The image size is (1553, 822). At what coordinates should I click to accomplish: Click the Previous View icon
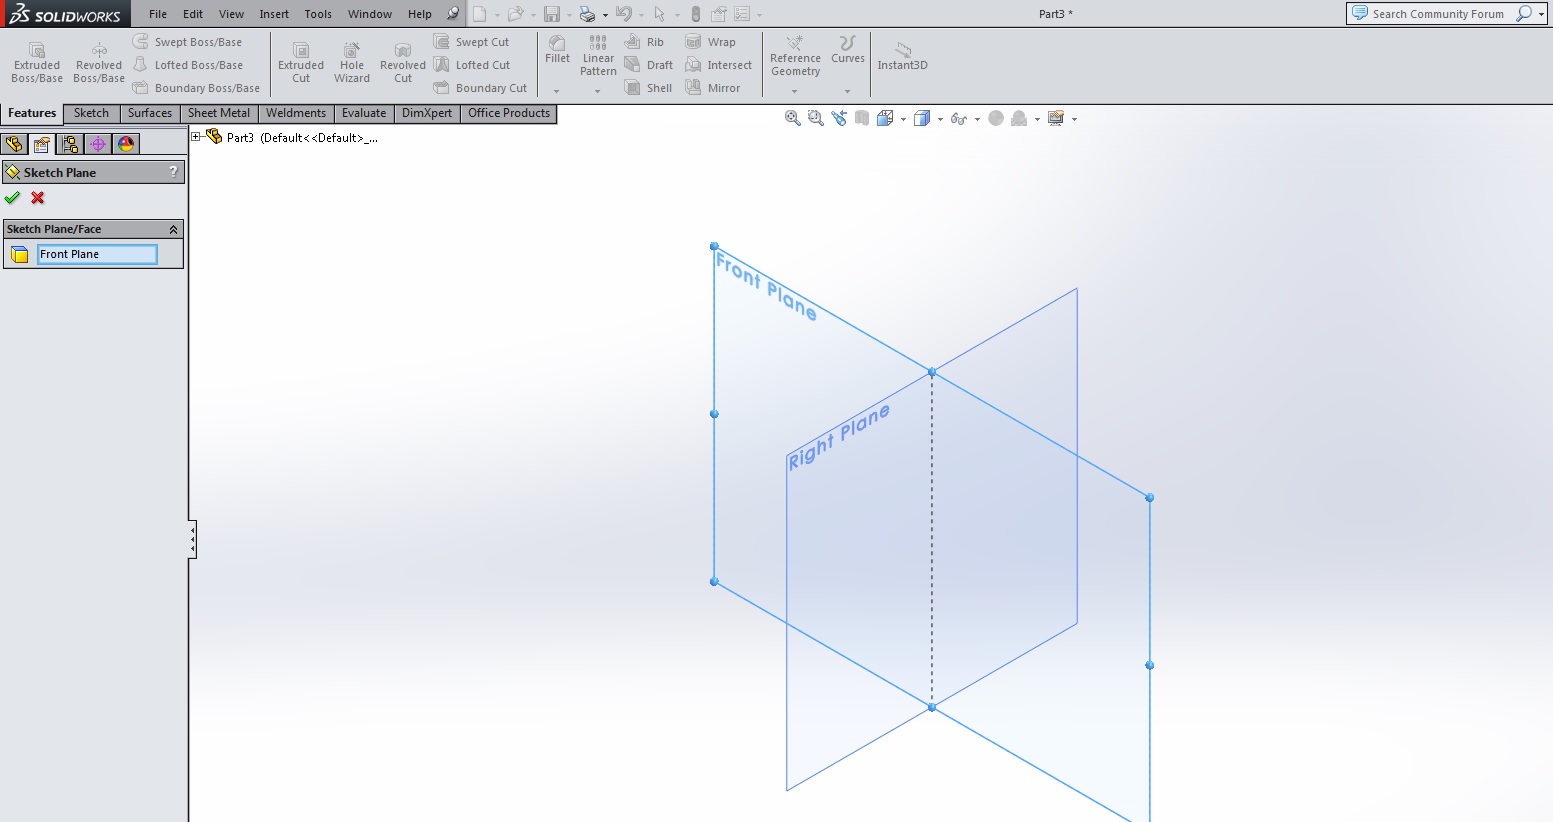[x=838, y=118]
